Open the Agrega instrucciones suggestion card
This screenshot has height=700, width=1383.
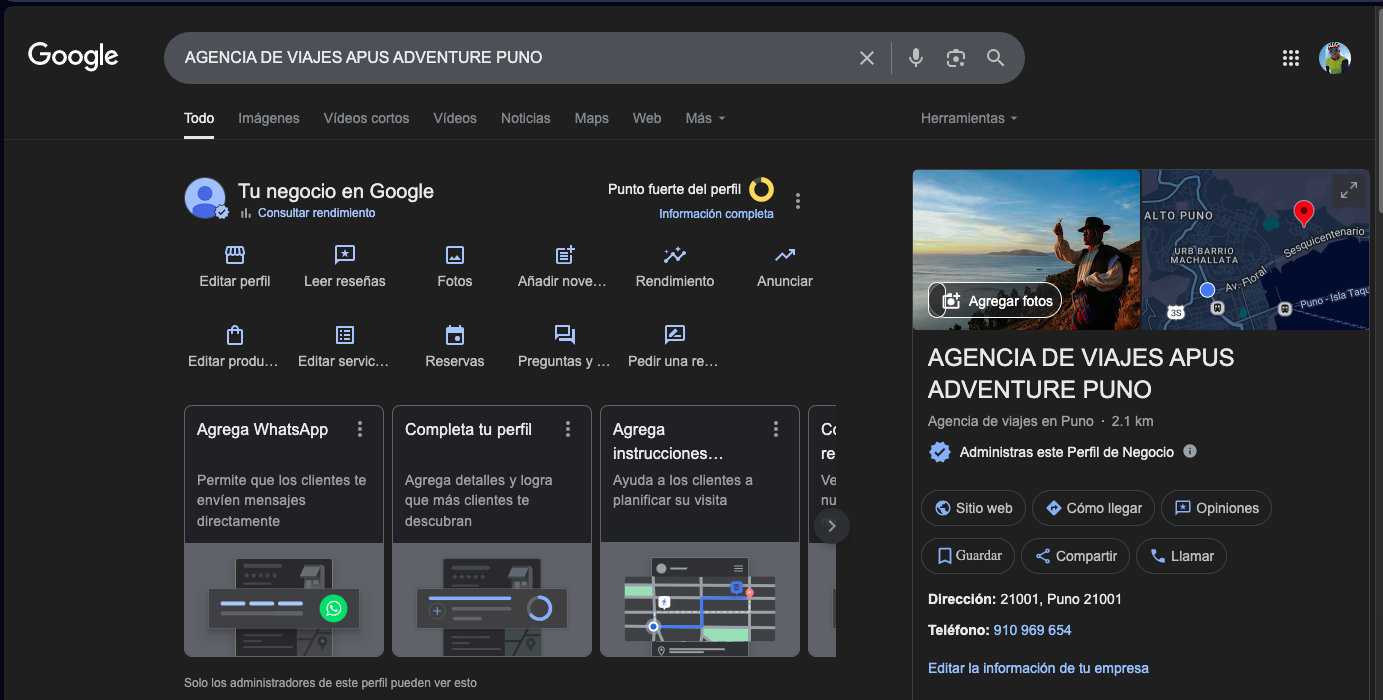coord(700,531)
